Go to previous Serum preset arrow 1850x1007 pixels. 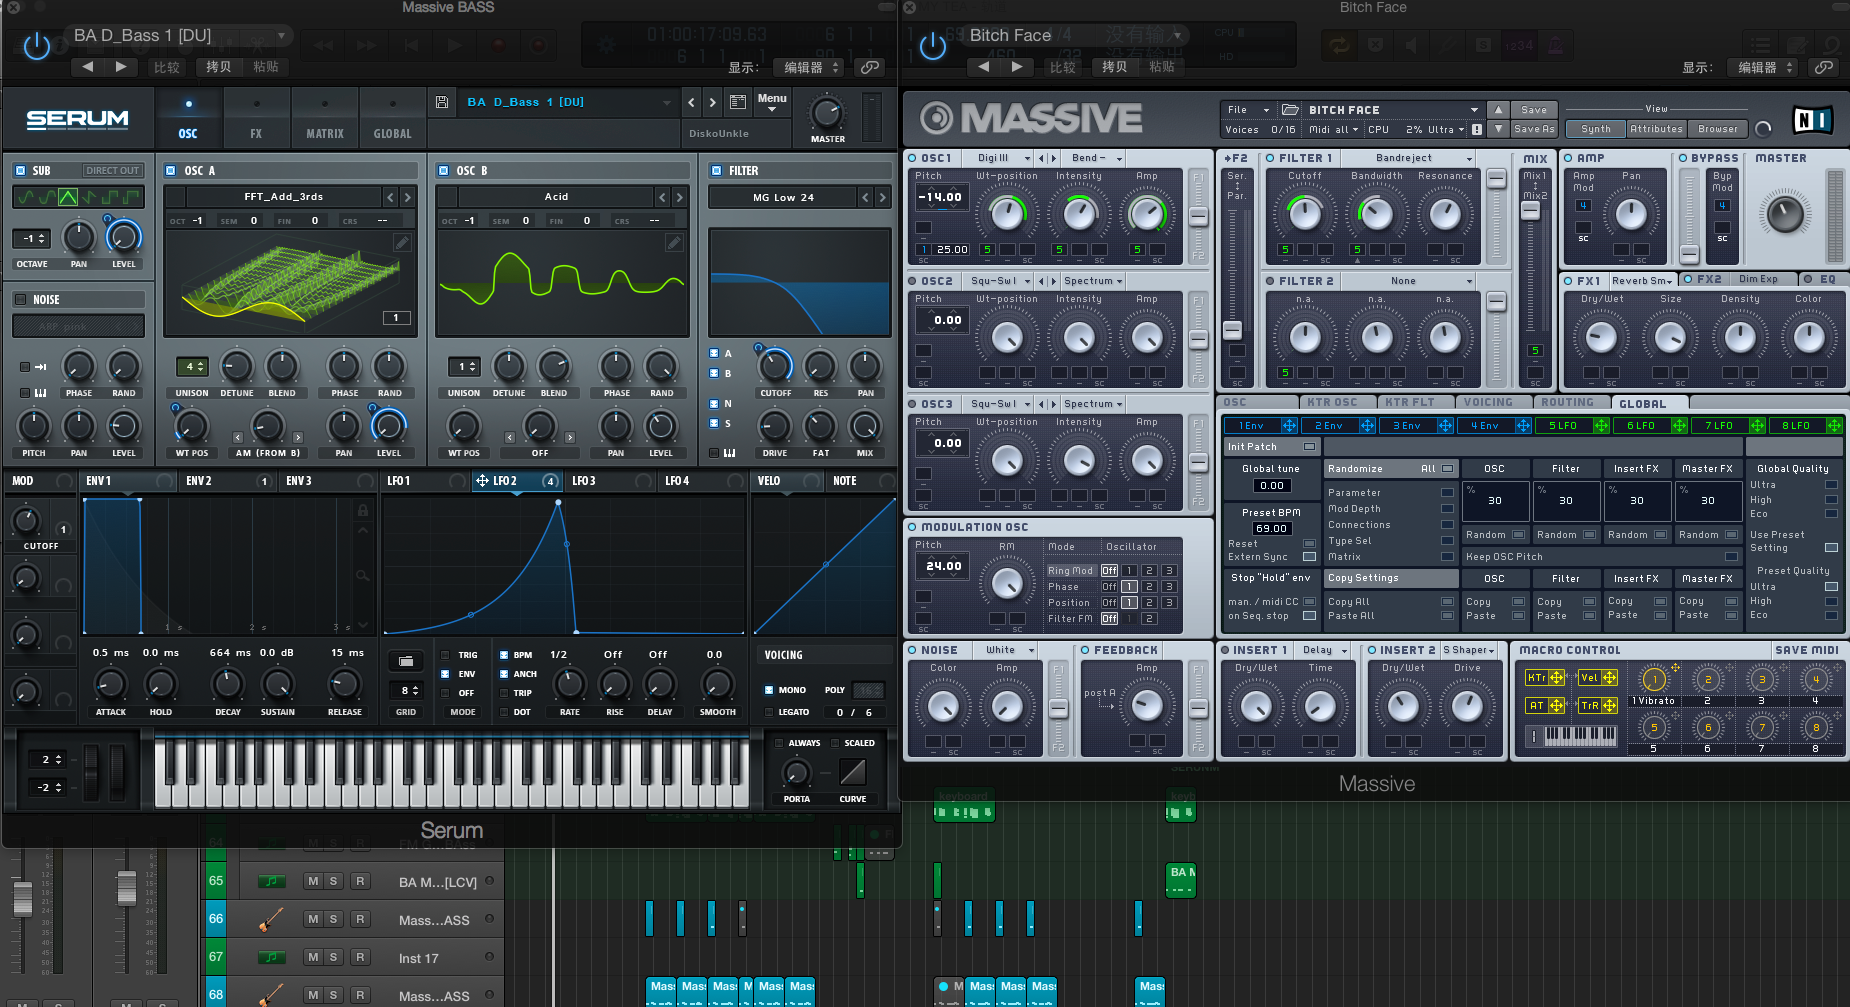(x=691, y=102)
